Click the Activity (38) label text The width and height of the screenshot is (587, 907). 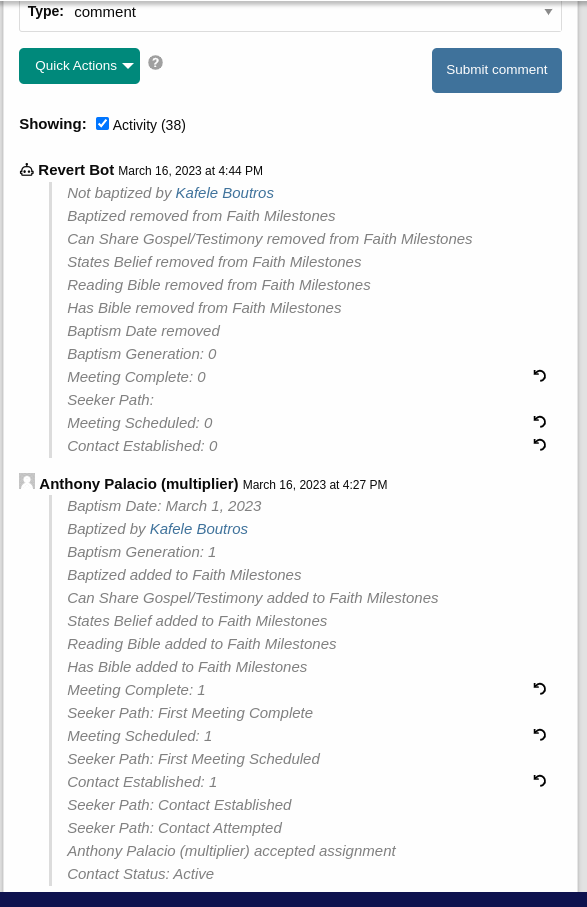(149, 125)
